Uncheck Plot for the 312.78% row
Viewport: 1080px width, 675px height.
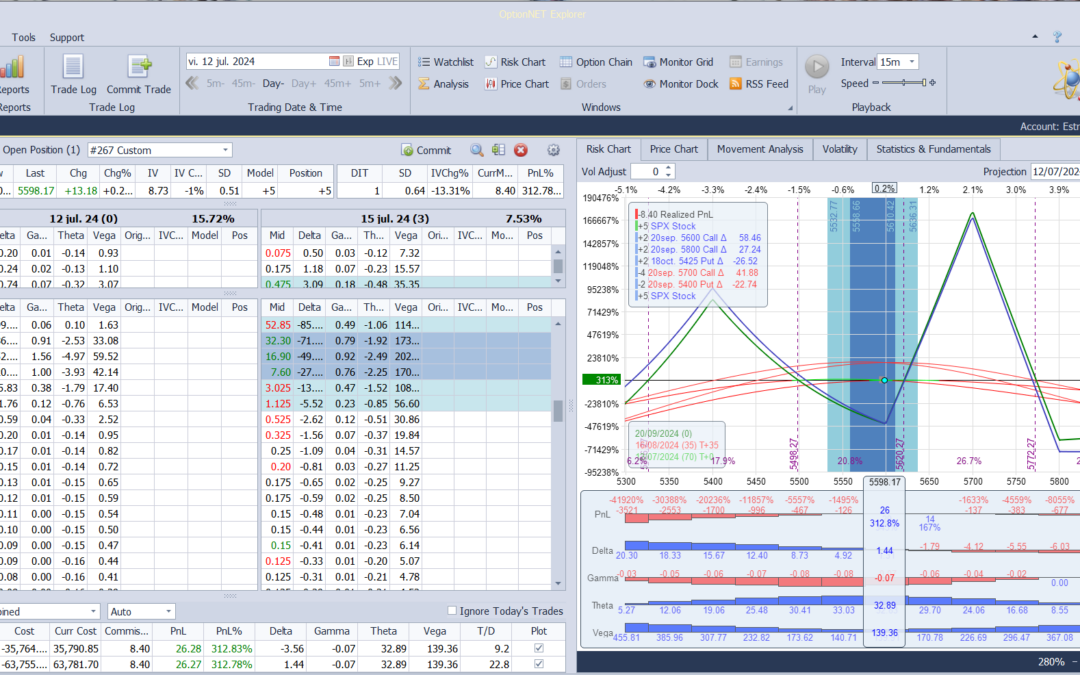[x=539, y=664]
